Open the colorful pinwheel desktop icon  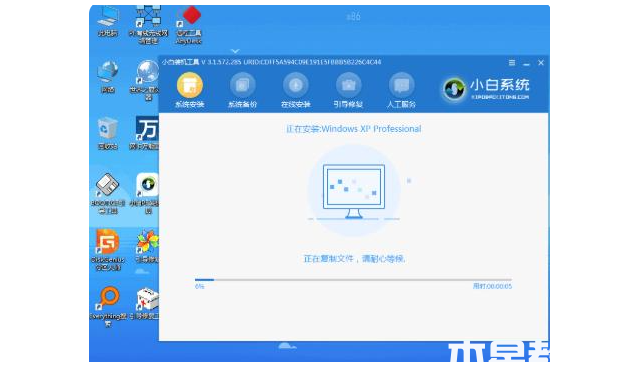pyautogui.click(x=147, y=246)
